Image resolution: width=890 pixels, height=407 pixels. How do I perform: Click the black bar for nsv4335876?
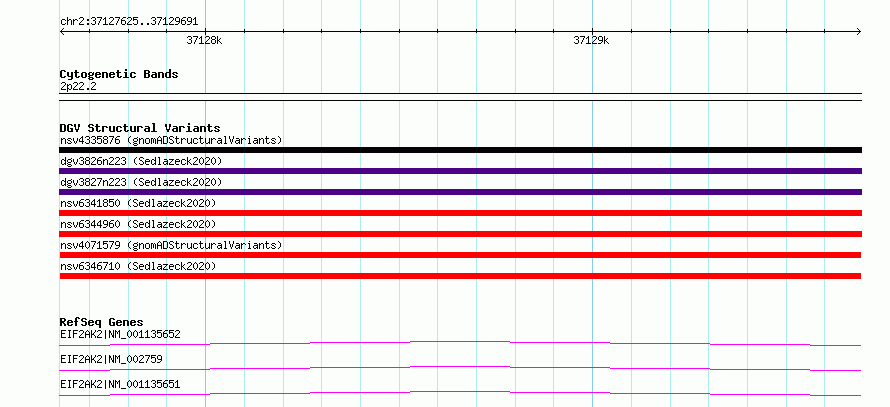click(460, 150)
